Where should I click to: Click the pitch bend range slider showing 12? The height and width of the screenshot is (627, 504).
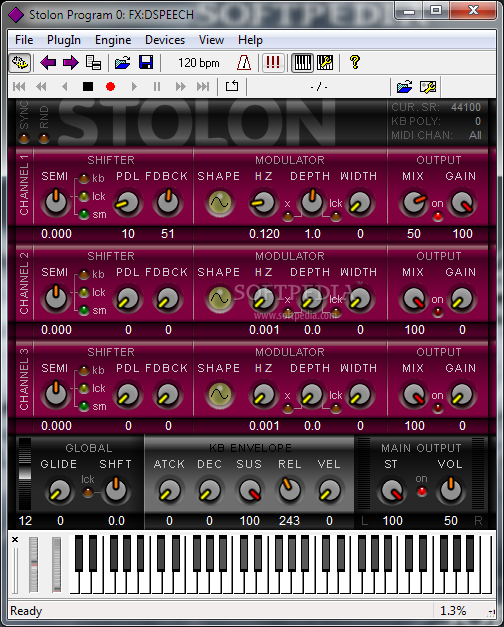(25, 474)
